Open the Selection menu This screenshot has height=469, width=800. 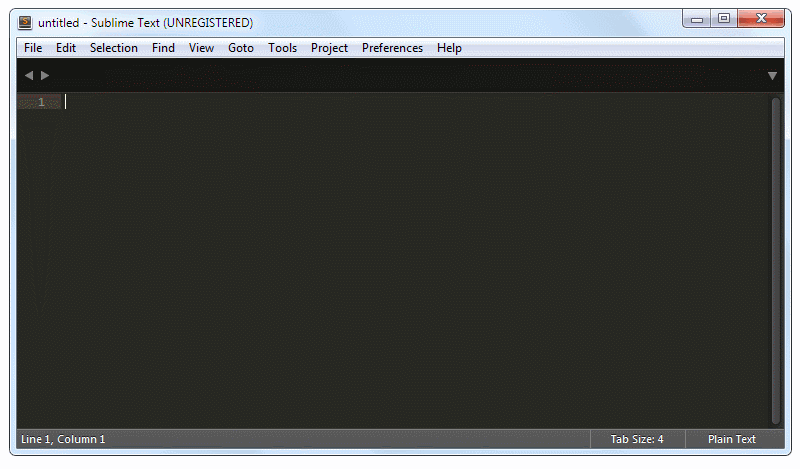(x=114, y=48)
